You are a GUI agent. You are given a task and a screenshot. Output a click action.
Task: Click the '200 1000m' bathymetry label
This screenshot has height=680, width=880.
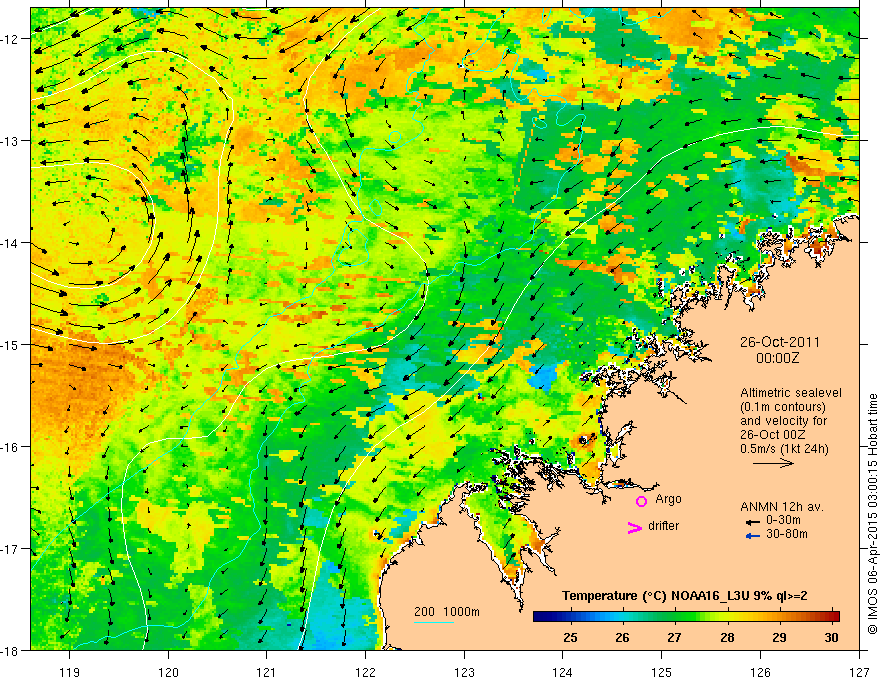point(447,612)
